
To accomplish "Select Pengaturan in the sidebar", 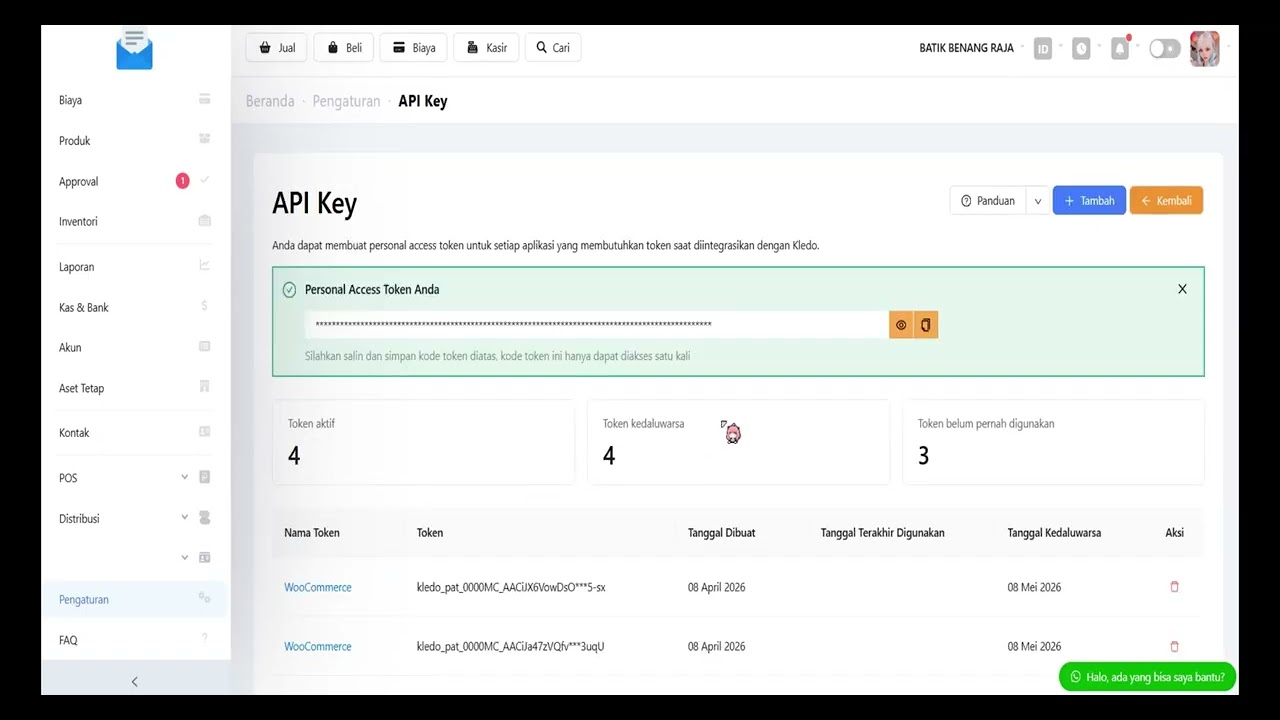I will pos(135,599).
